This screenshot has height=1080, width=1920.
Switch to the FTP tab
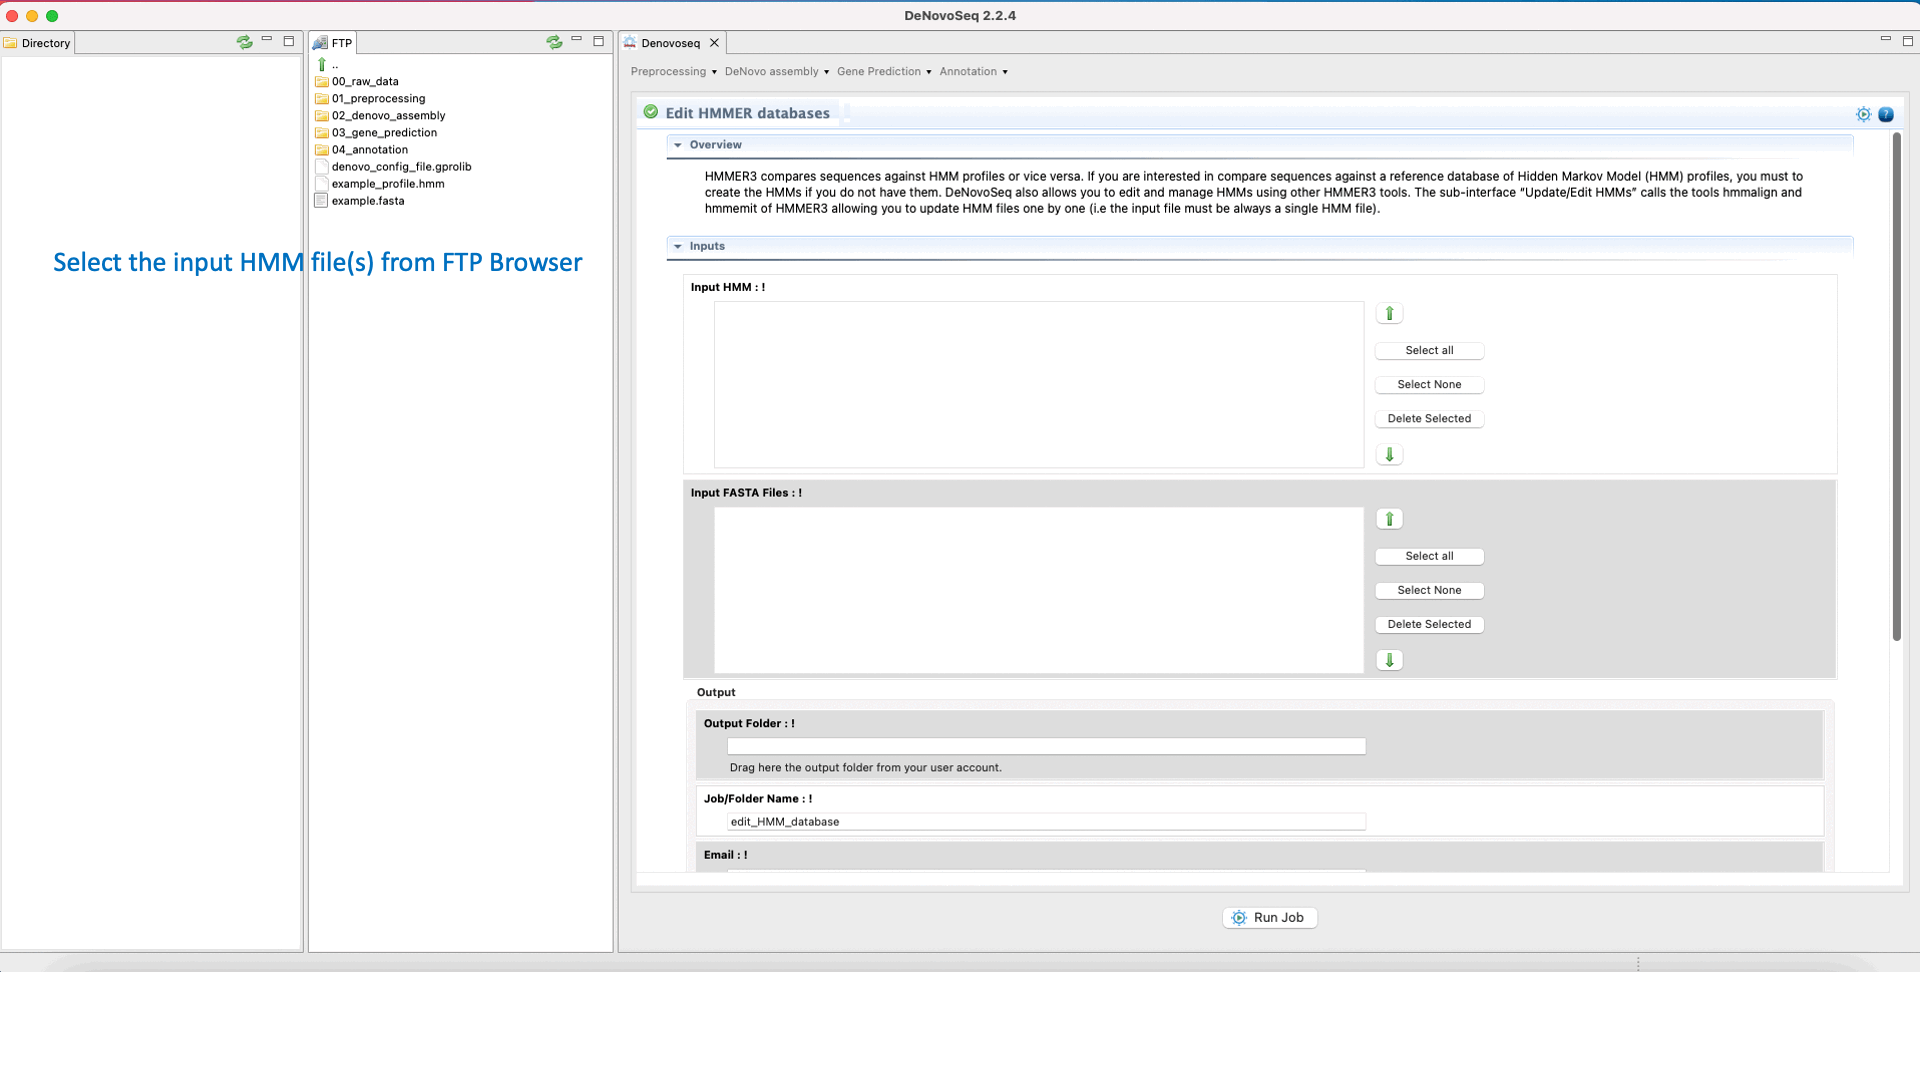pos(334,43)
